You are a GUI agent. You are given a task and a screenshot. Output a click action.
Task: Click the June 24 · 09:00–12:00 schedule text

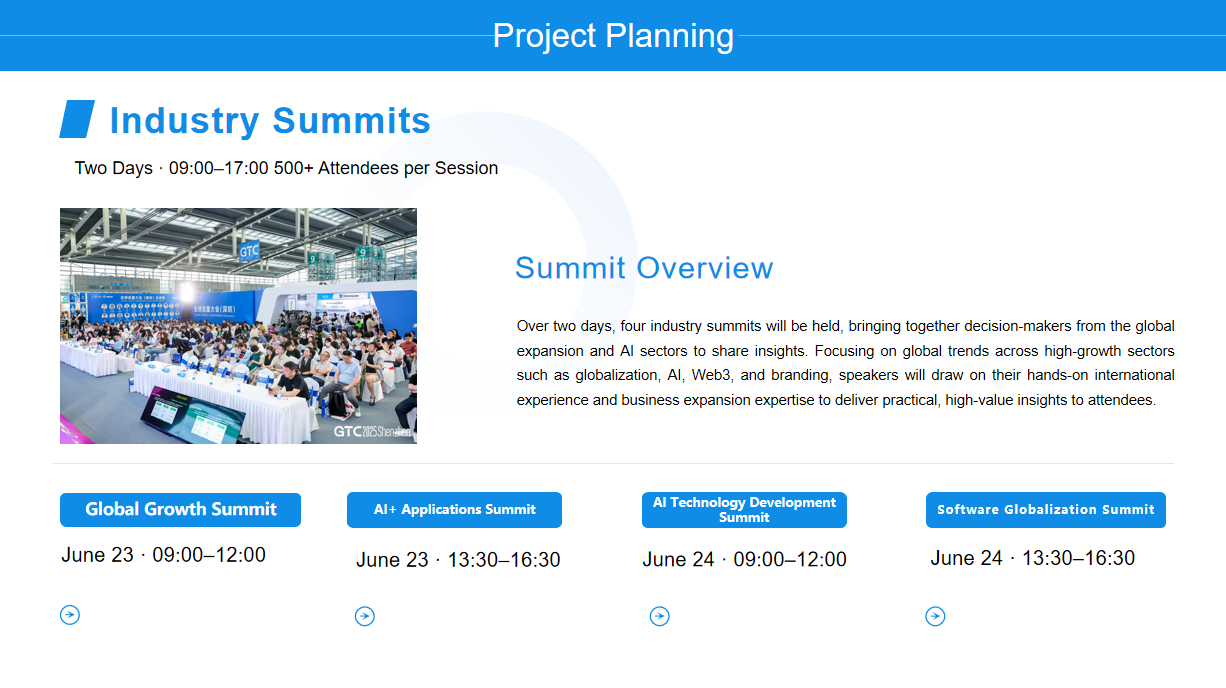[x=744, y=560]
